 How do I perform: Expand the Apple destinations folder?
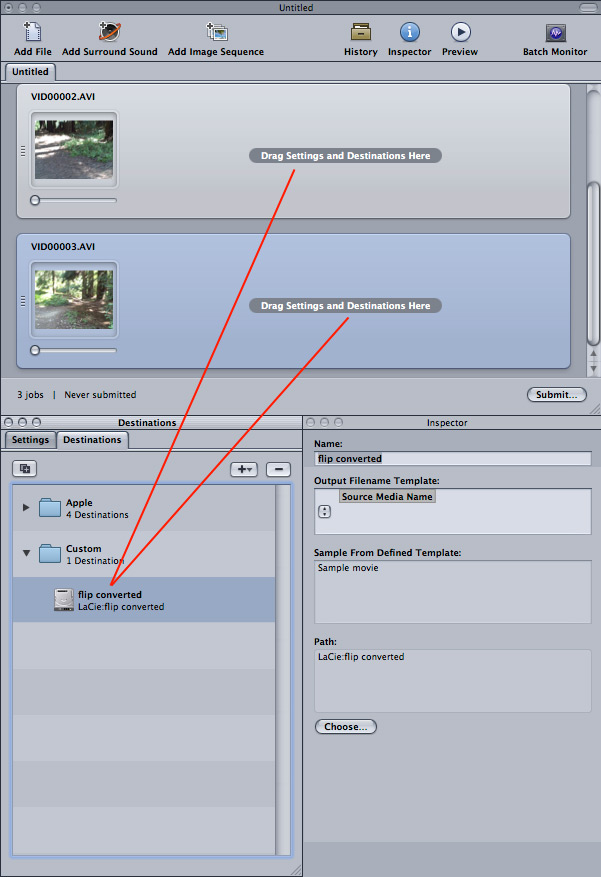pyautogui.click(x=26, y=508)
